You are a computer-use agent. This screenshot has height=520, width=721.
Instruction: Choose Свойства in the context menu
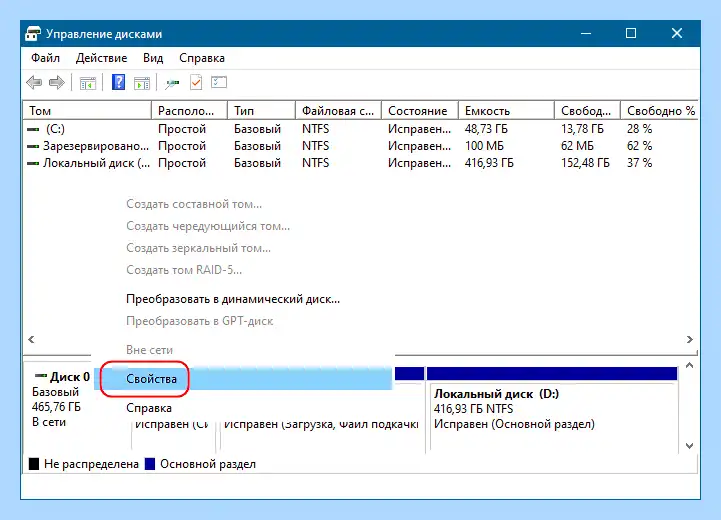(x=243, y=379)
